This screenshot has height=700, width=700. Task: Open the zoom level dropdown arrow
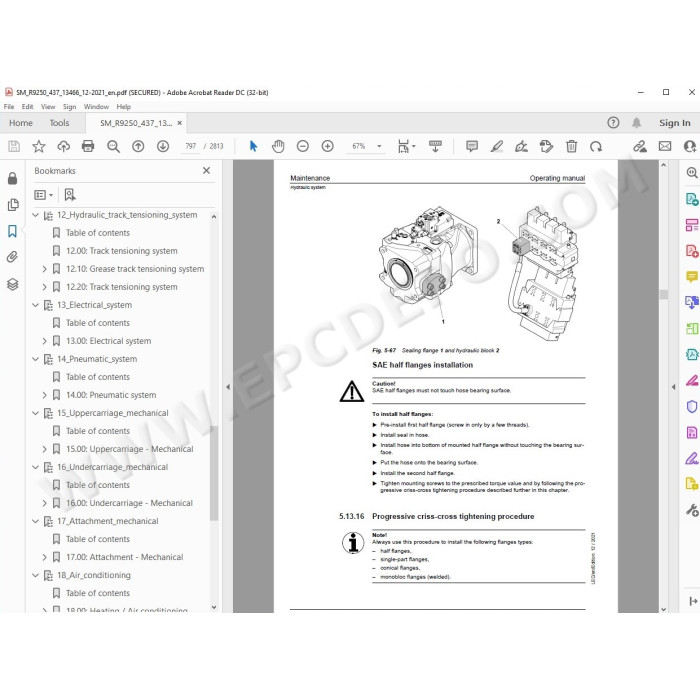pos(379,146)
